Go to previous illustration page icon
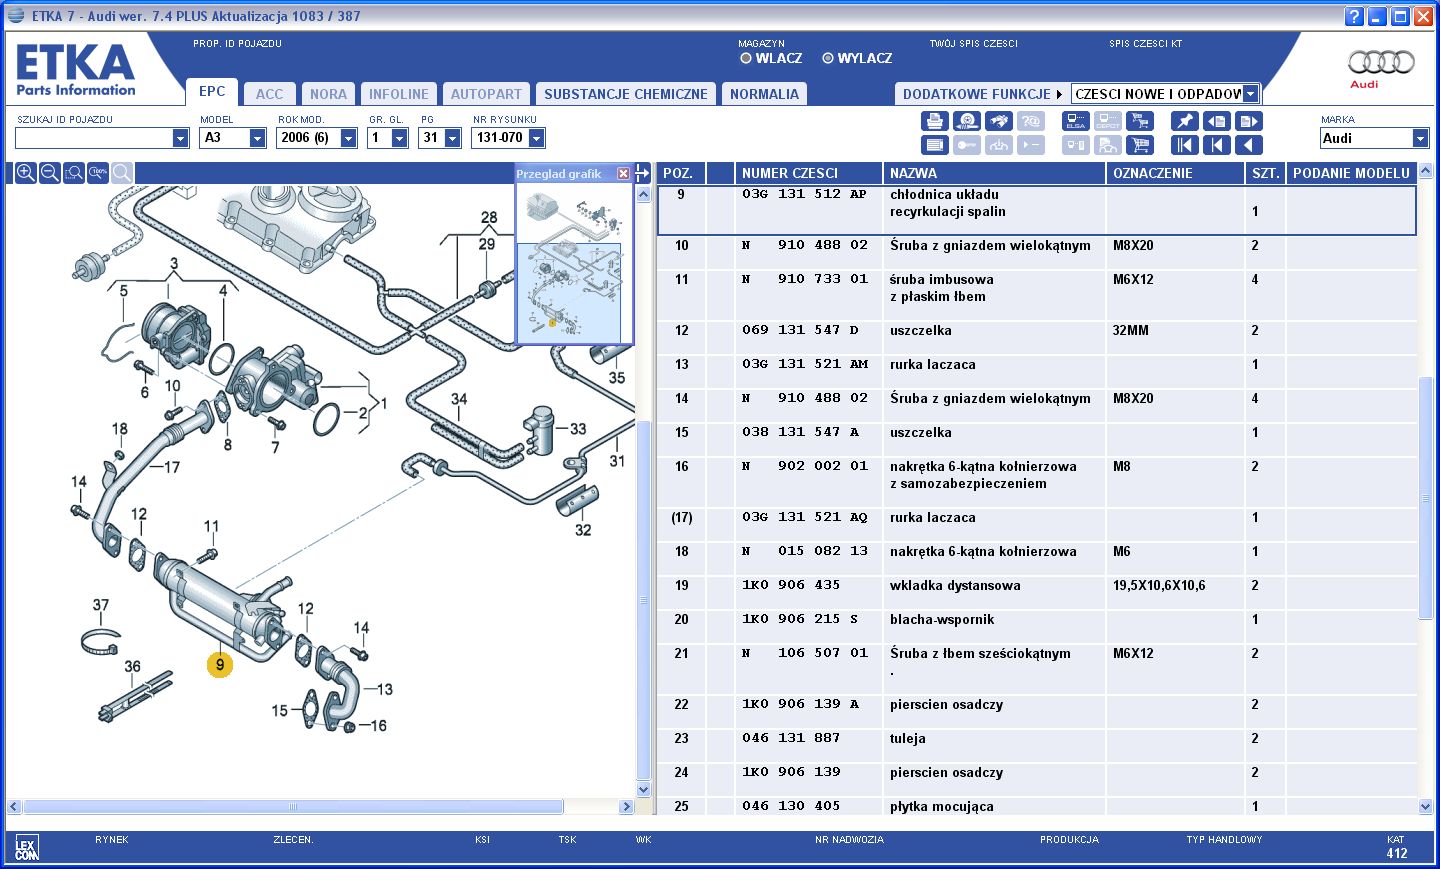The height and width of the screenshot is (869, 1440). (x=1217, y=121)
